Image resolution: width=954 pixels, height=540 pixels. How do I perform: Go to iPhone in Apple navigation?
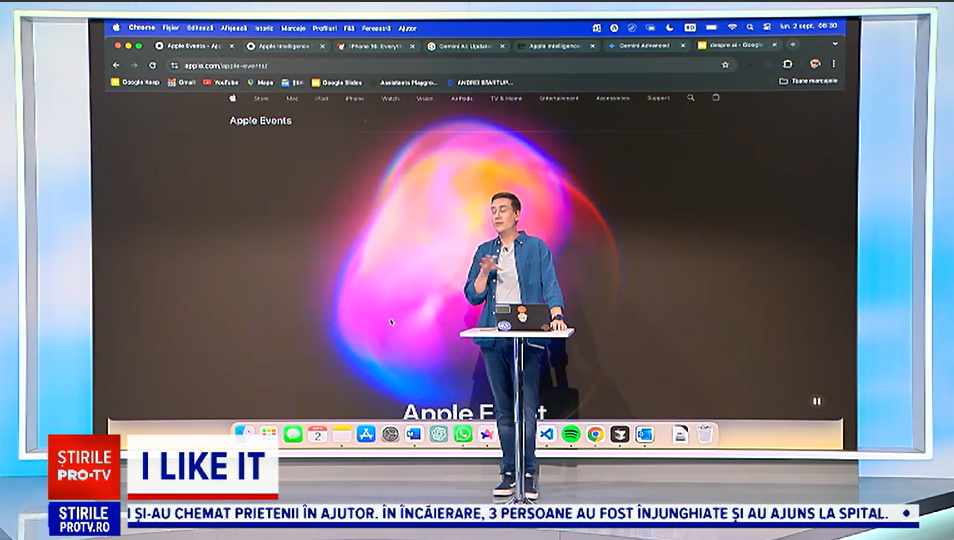click(x=354, y=98)
